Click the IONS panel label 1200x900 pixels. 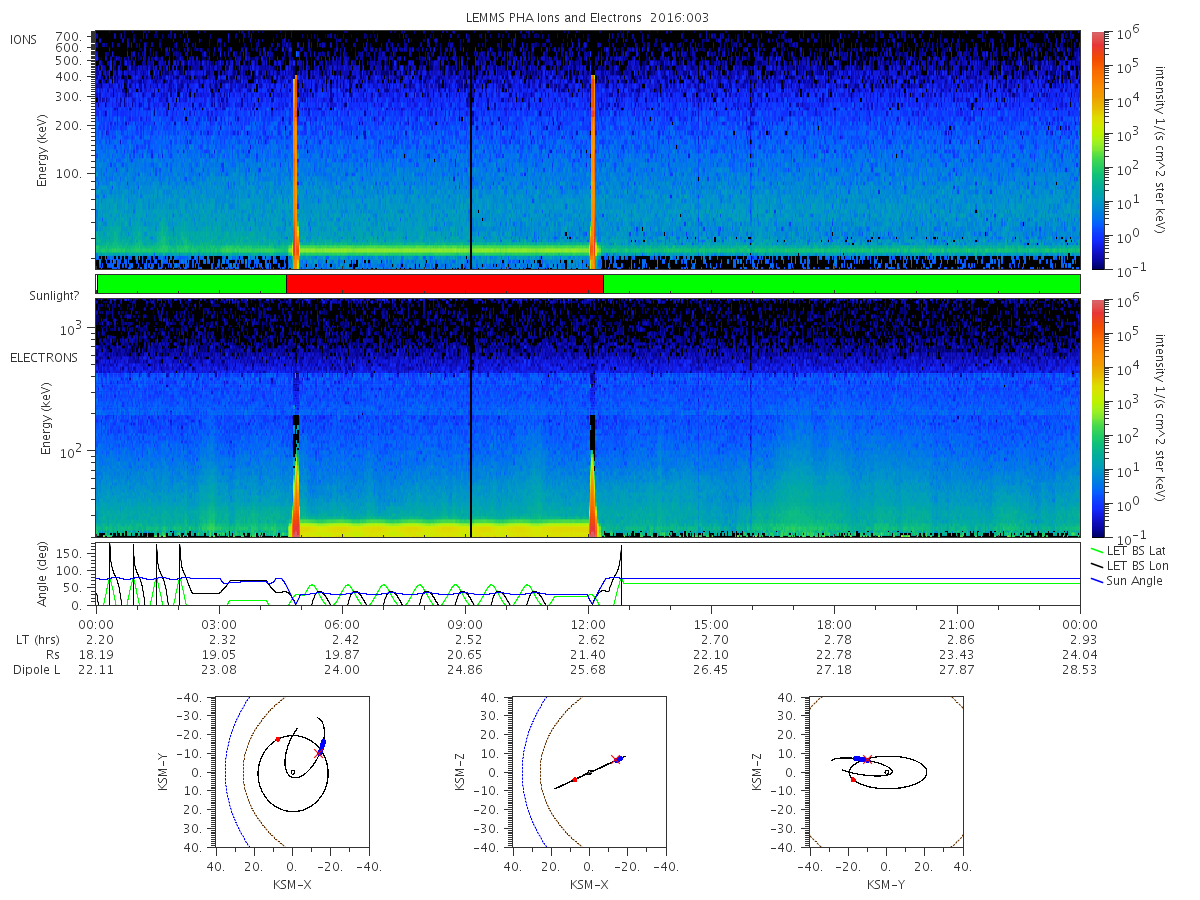click(24, 40)
